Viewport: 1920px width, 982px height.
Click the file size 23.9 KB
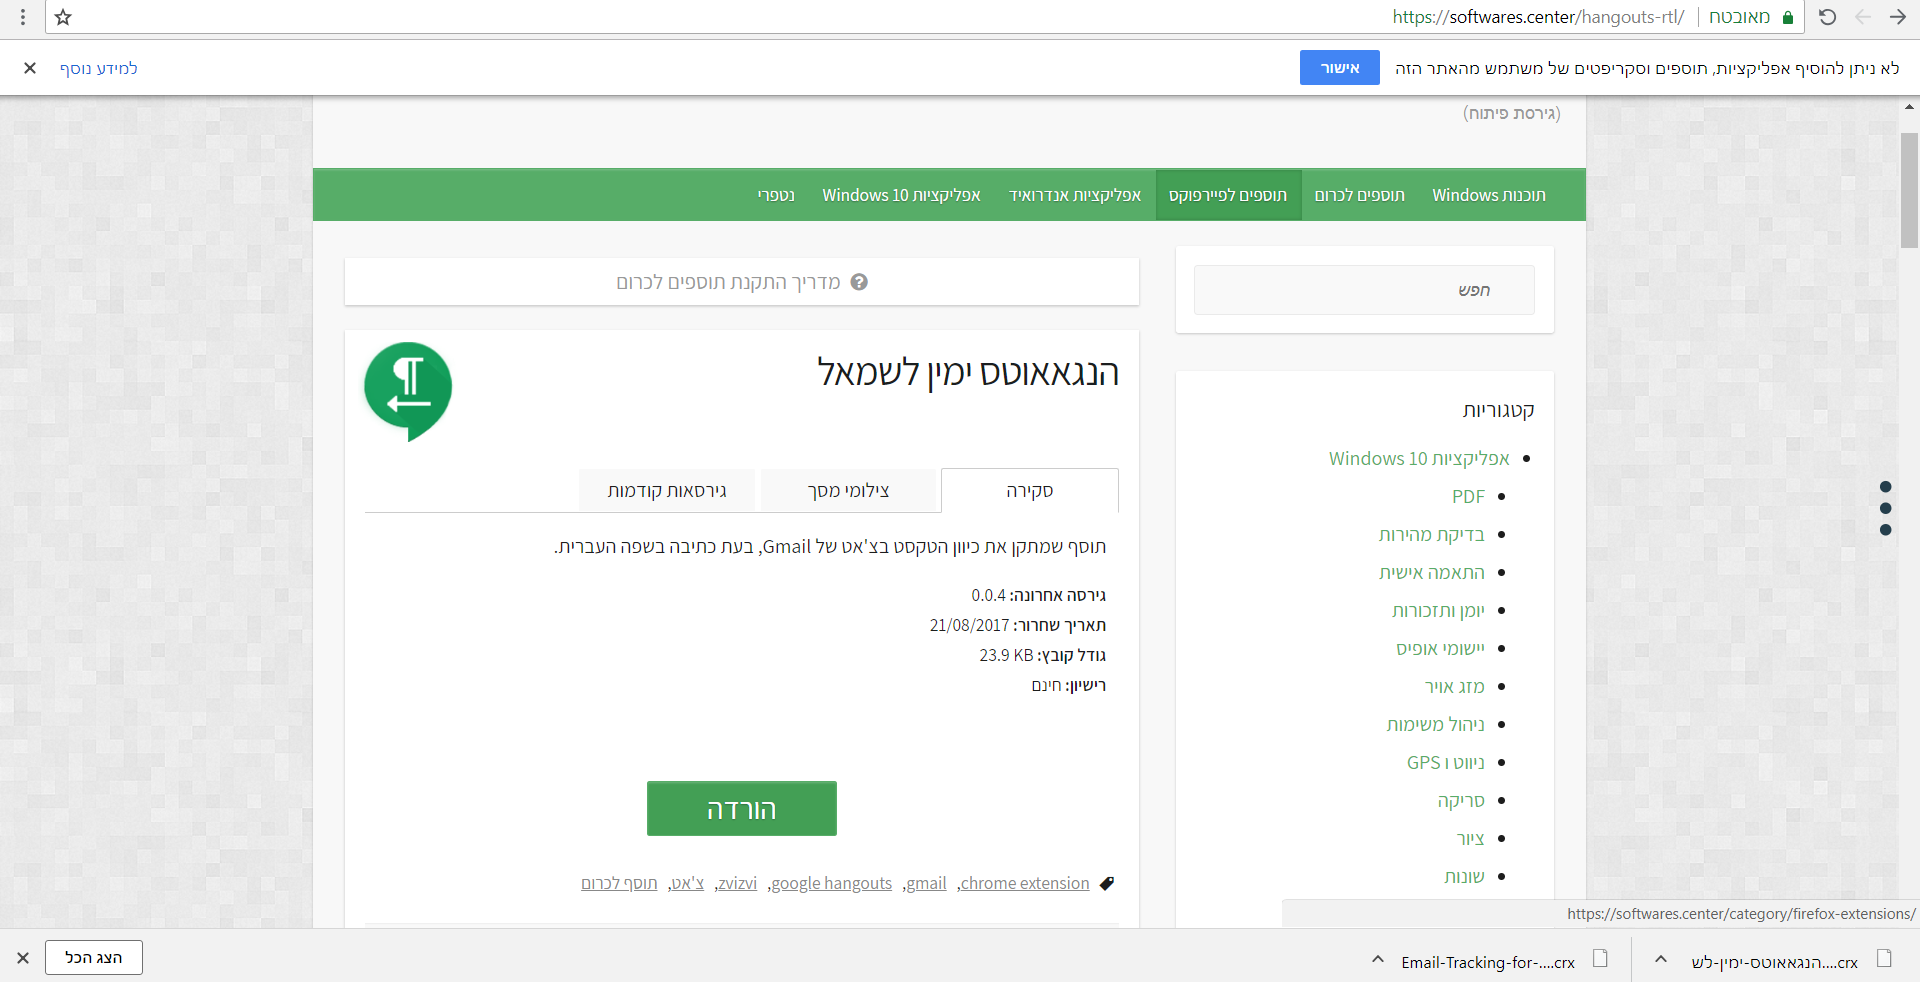[1006, 655]
